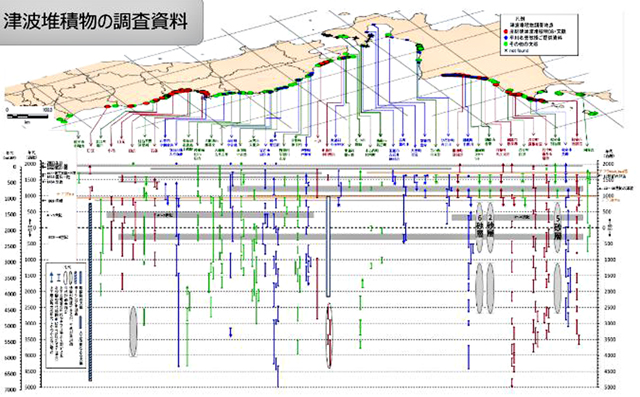The image size is (640, 397).
Task: Click the 5500 value on the age axis
Action: [x=11, y=342]
